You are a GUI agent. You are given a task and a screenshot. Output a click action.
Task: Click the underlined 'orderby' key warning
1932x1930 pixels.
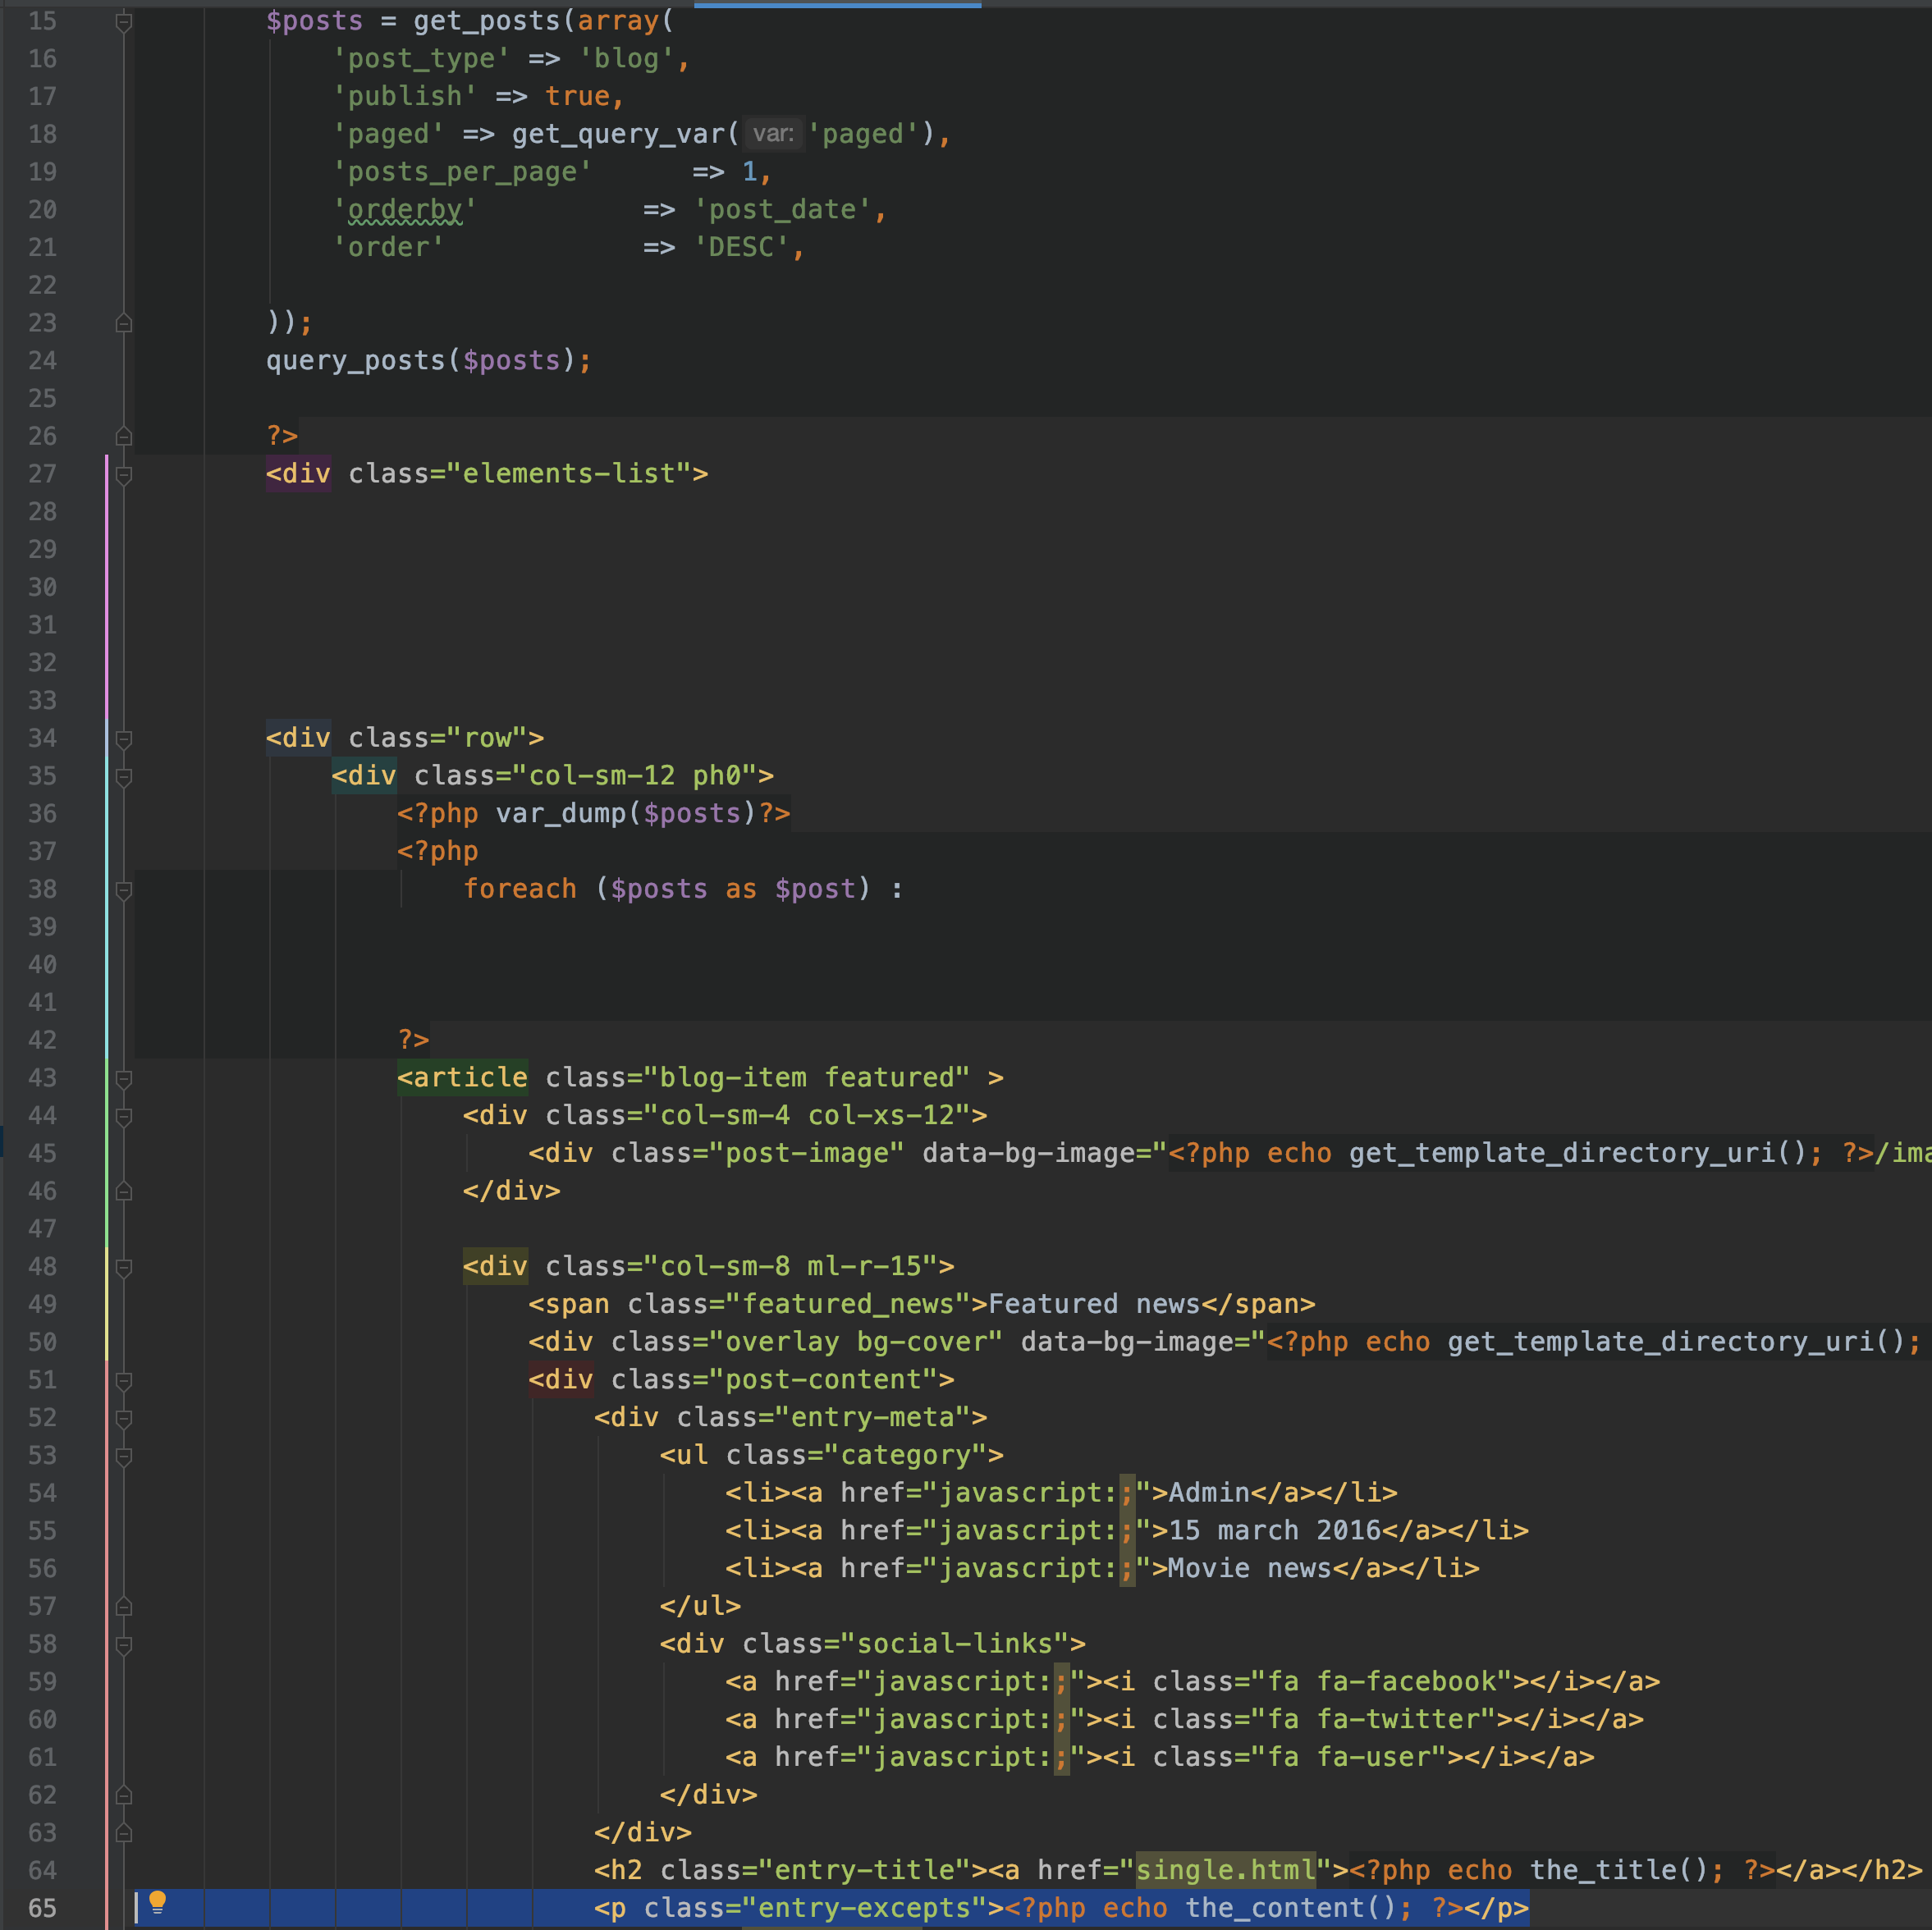pyautogui.click(x=405, y=210)
